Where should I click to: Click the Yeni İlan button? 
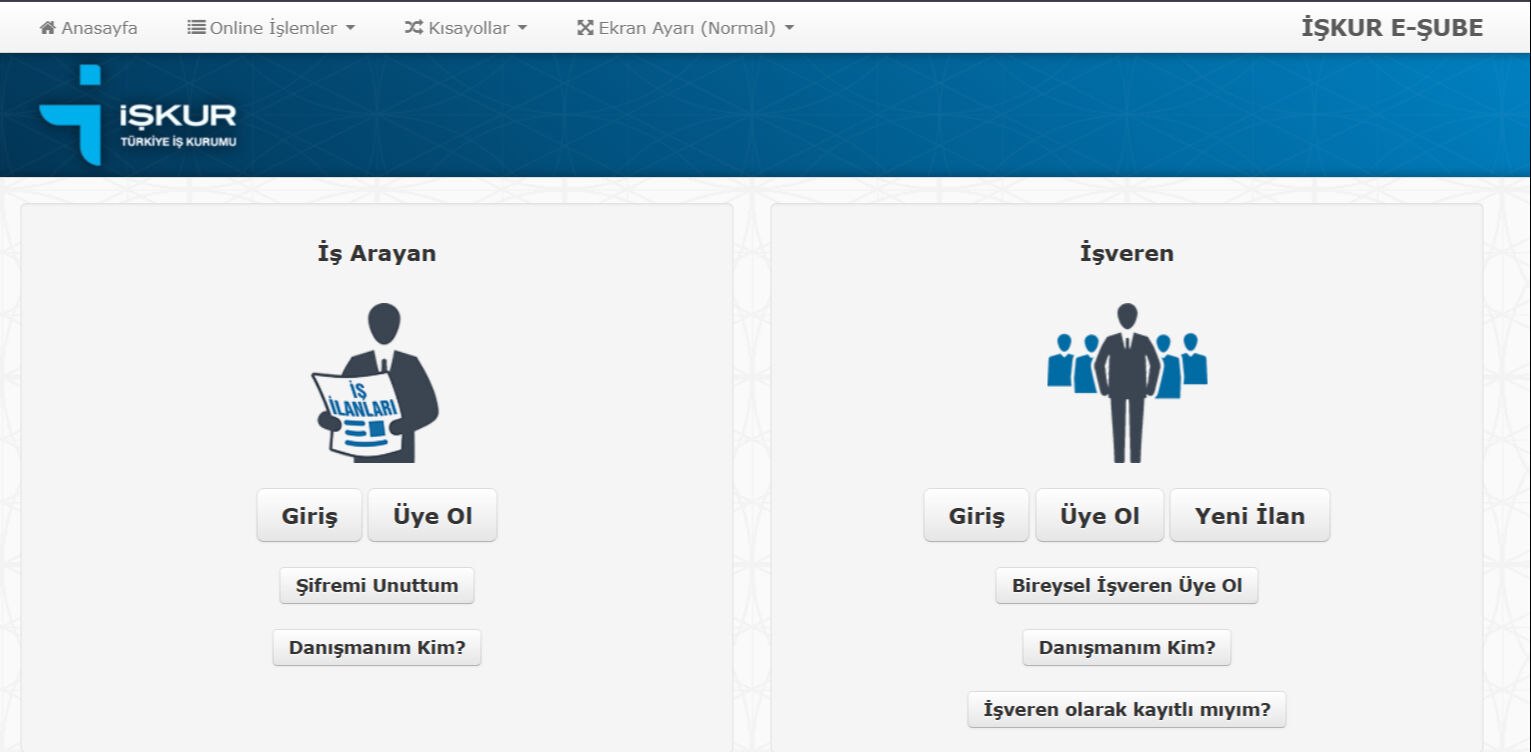pyautogui.click(x=1249, y=516)
